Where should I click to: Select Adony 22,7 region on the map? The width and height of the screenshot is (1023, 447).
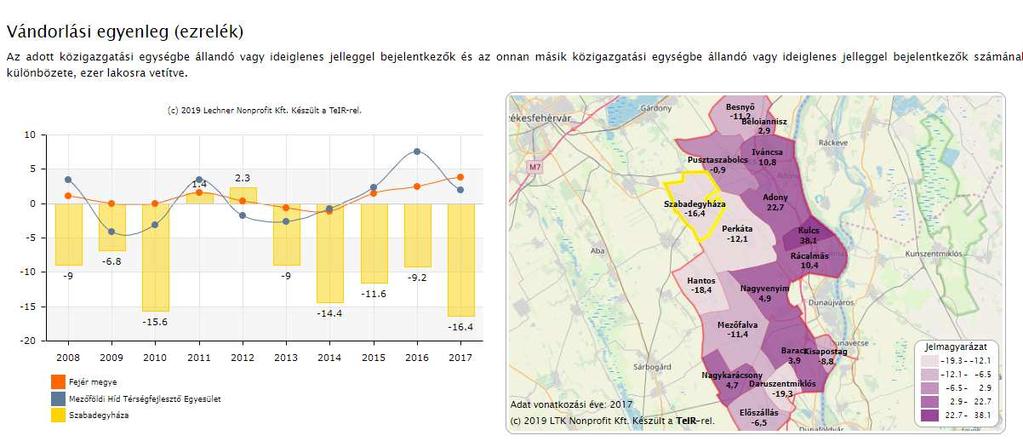775,202
